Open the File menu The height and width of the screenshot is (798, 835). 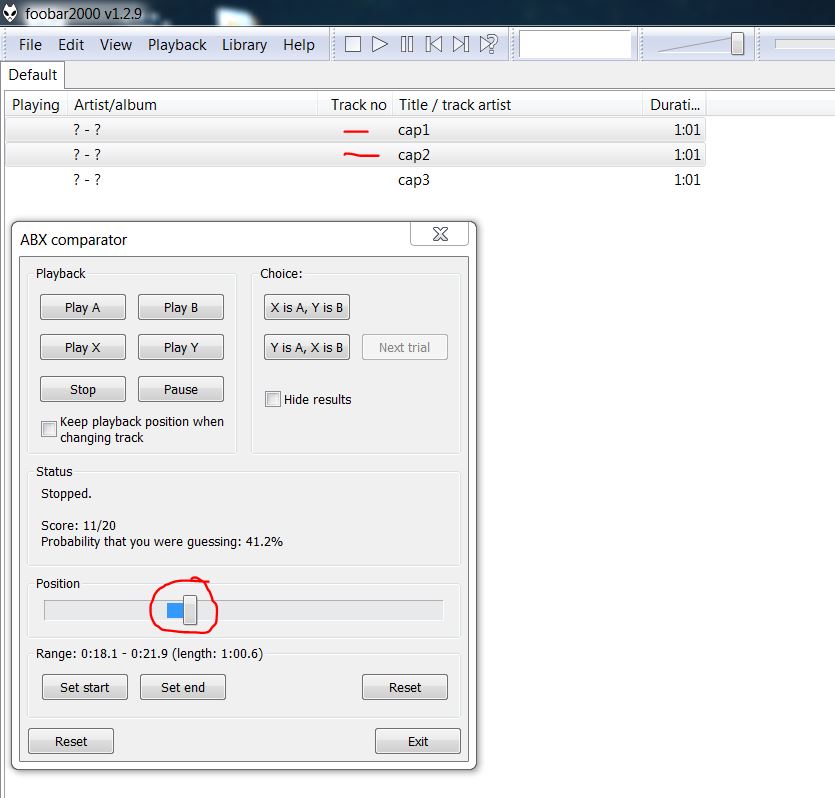30,45
